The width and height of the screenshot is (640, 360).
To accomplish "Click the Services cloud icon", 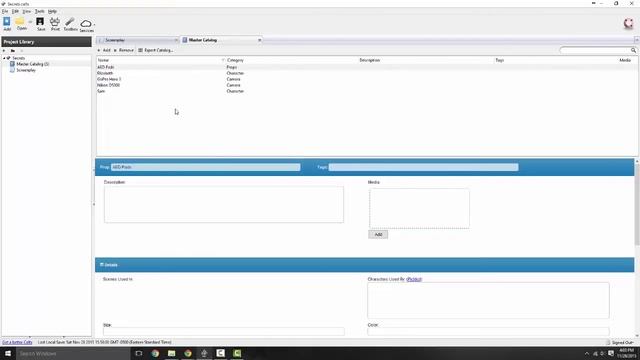I will 86,24.
